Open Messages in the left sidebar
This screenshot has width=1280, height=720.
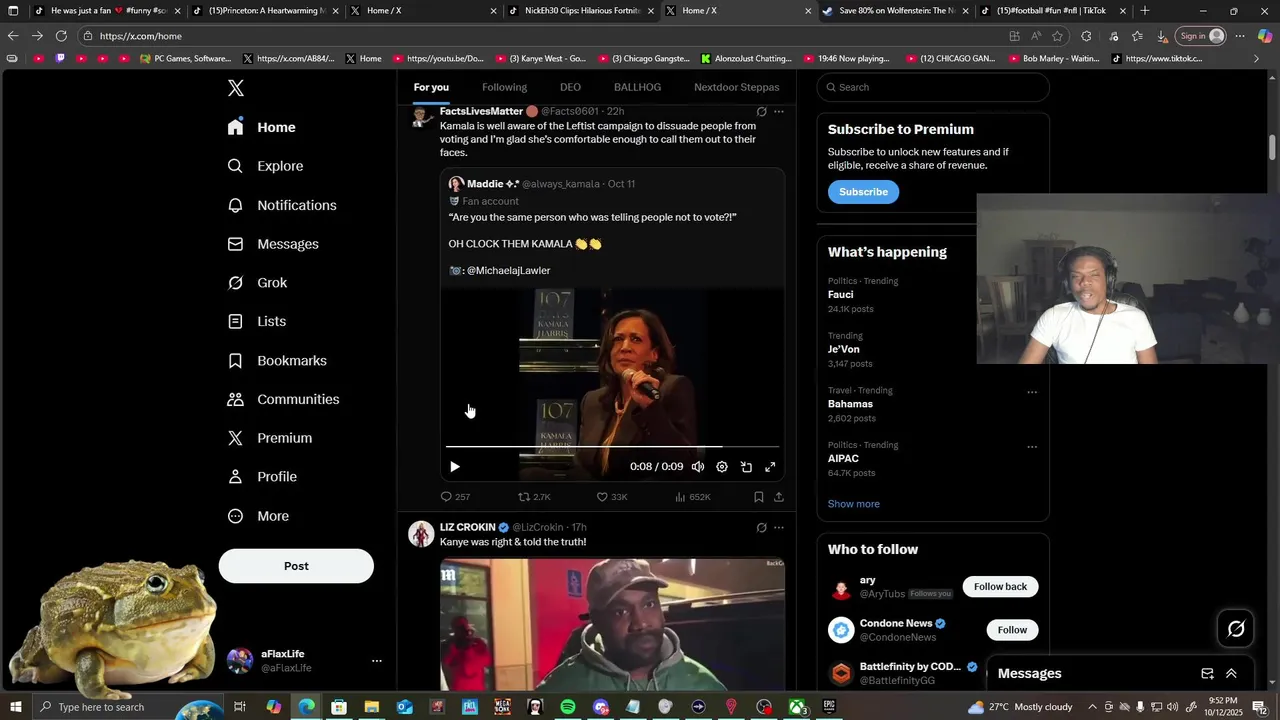pyautogui.click(x=273, y=244)
